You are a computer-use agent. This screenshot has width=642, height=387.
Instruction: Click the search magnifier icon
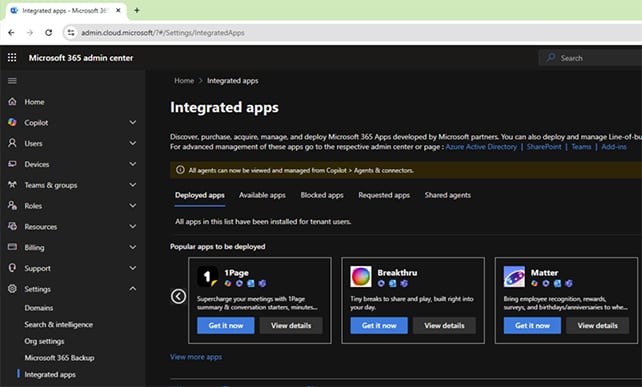[x=551, y=58]
